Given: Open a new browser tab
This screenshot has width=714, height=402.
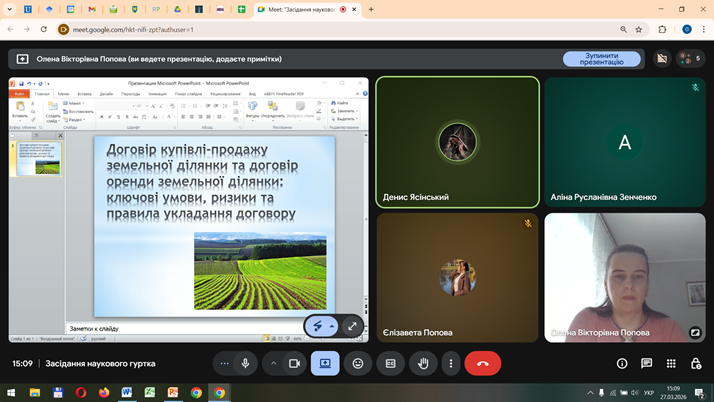Looking at the screenshot, I should (x=371, y=9).
